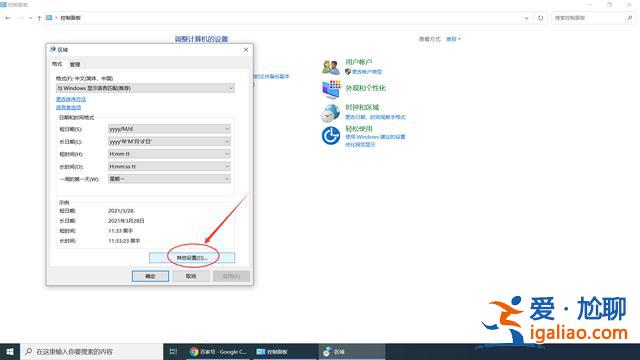640x360 pixels.
Task: Click the 取消 (Cancel) button
Action: tap(191, 276)
